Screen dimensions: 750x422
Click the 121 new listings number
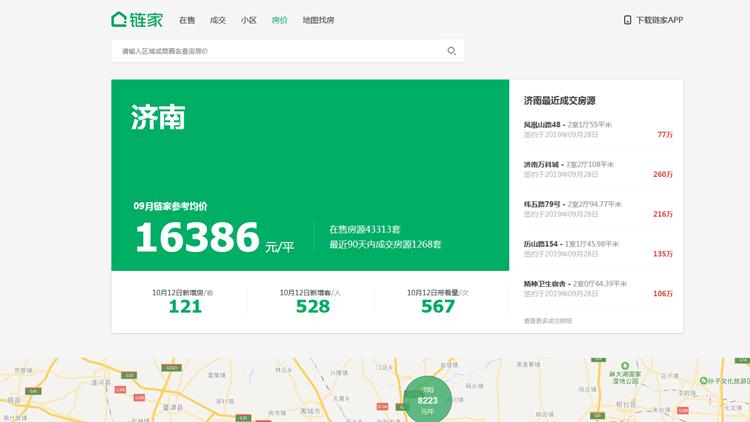click(185, 306)
